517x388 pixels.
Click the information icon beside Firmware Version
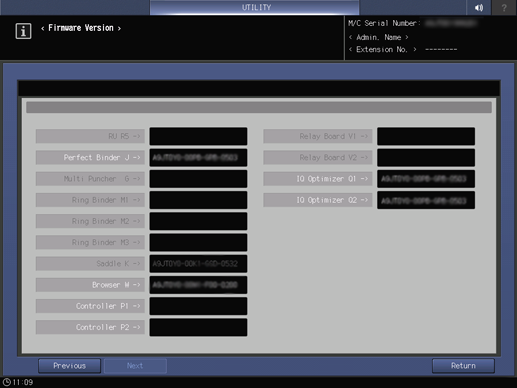coord(23,31)
